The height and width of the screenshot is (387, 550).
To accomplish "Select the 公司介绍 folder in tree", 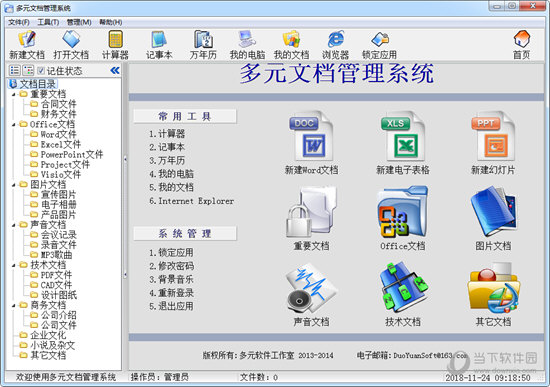I will tap(53, 315).
